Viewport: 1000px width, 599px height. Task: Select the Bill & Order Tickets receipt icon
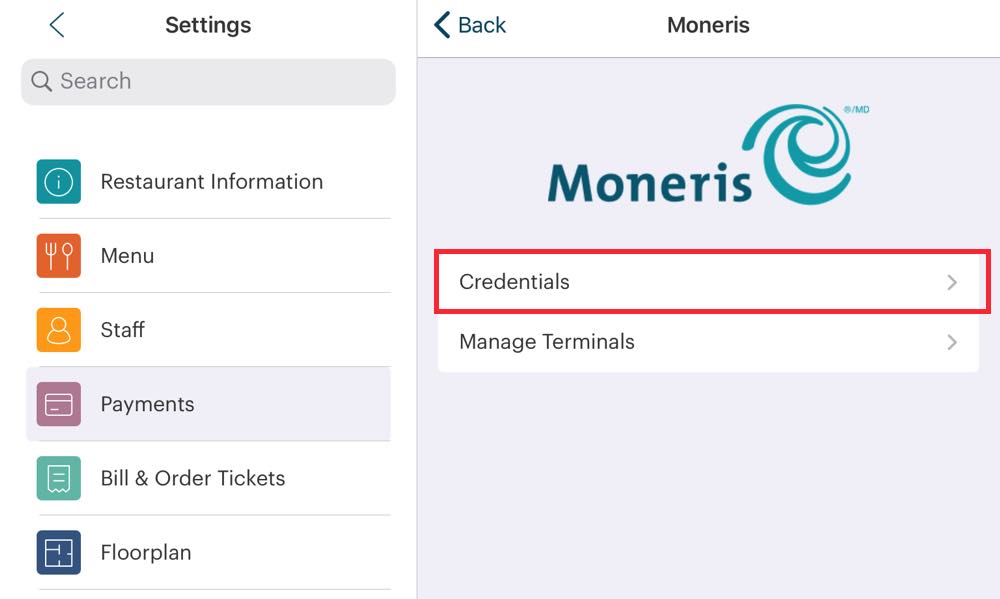pos(58,478)
